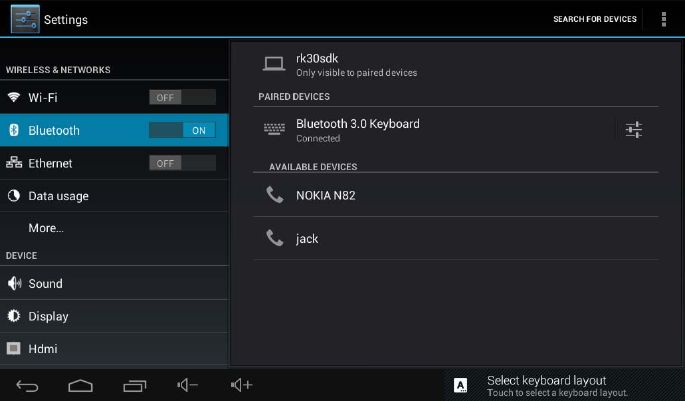Click the phone icon beside jack
Image resolution: width=685 pixels, height=401 pixels.
click(x=275, y=238)
